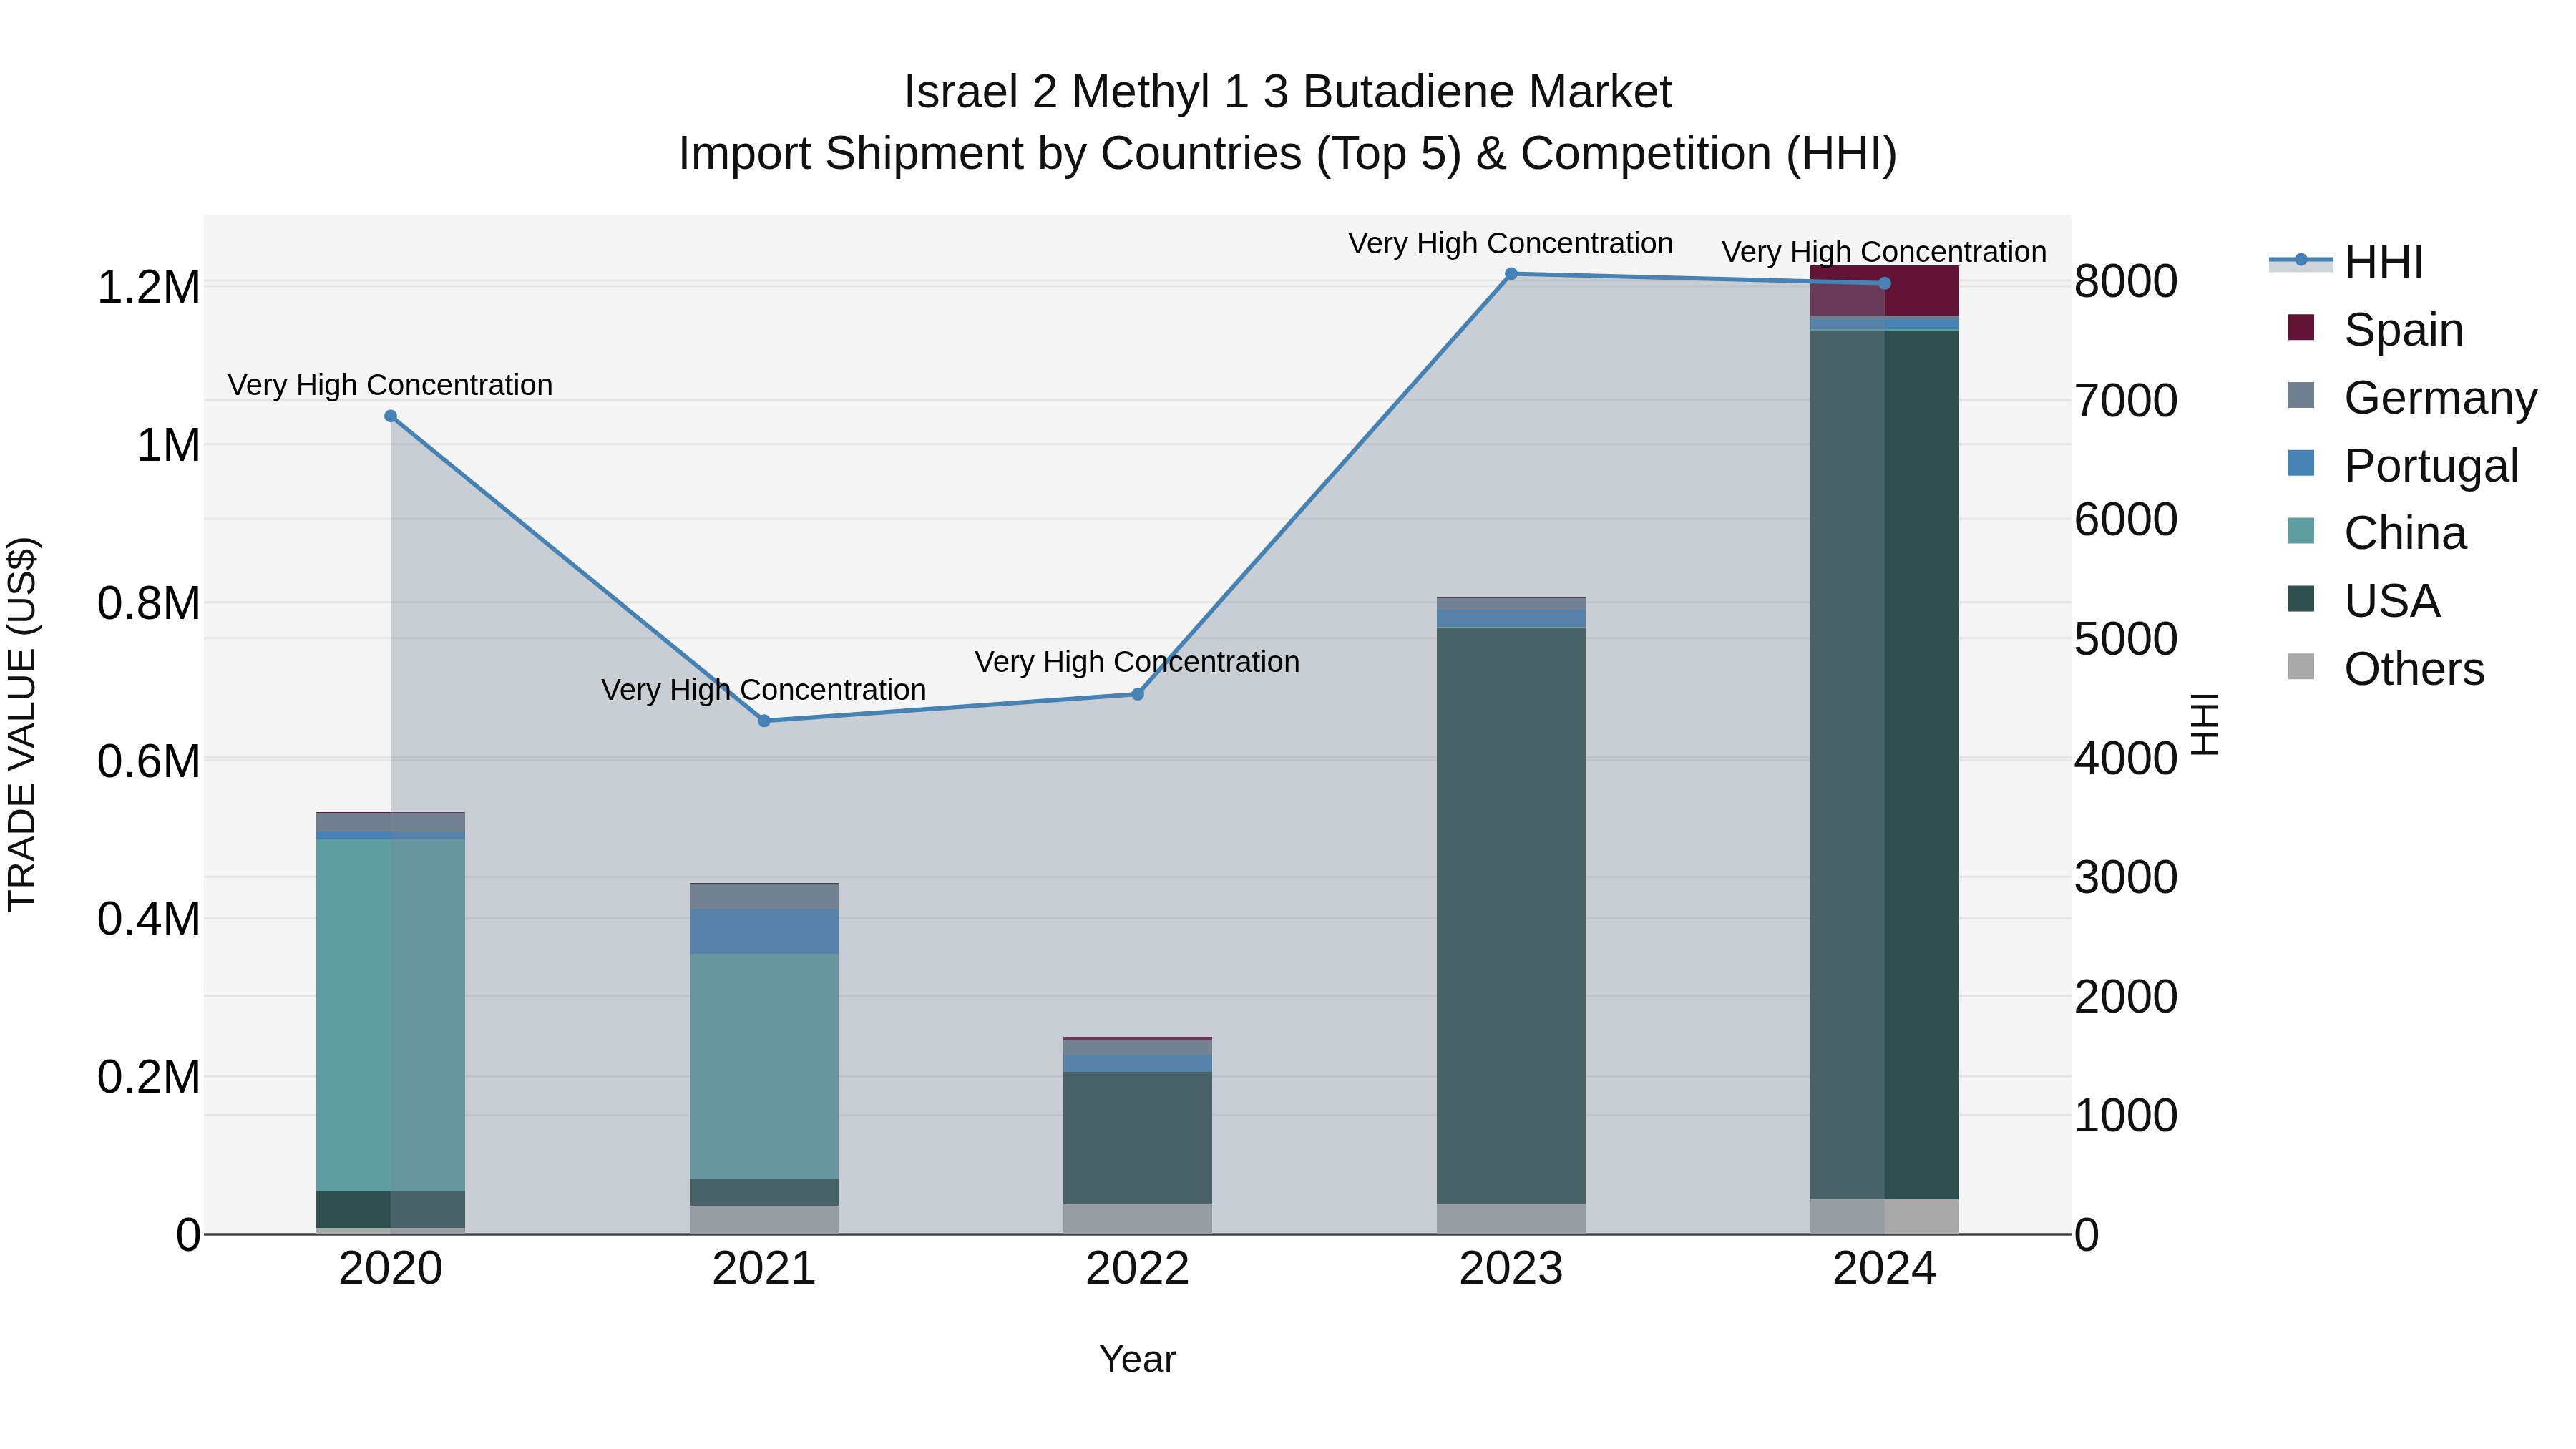The width and height of the screenshot is (2576, 1449).
Task: Click the 'TRADE VALUE (US$)' axis title
Action: tap(22, 725)
